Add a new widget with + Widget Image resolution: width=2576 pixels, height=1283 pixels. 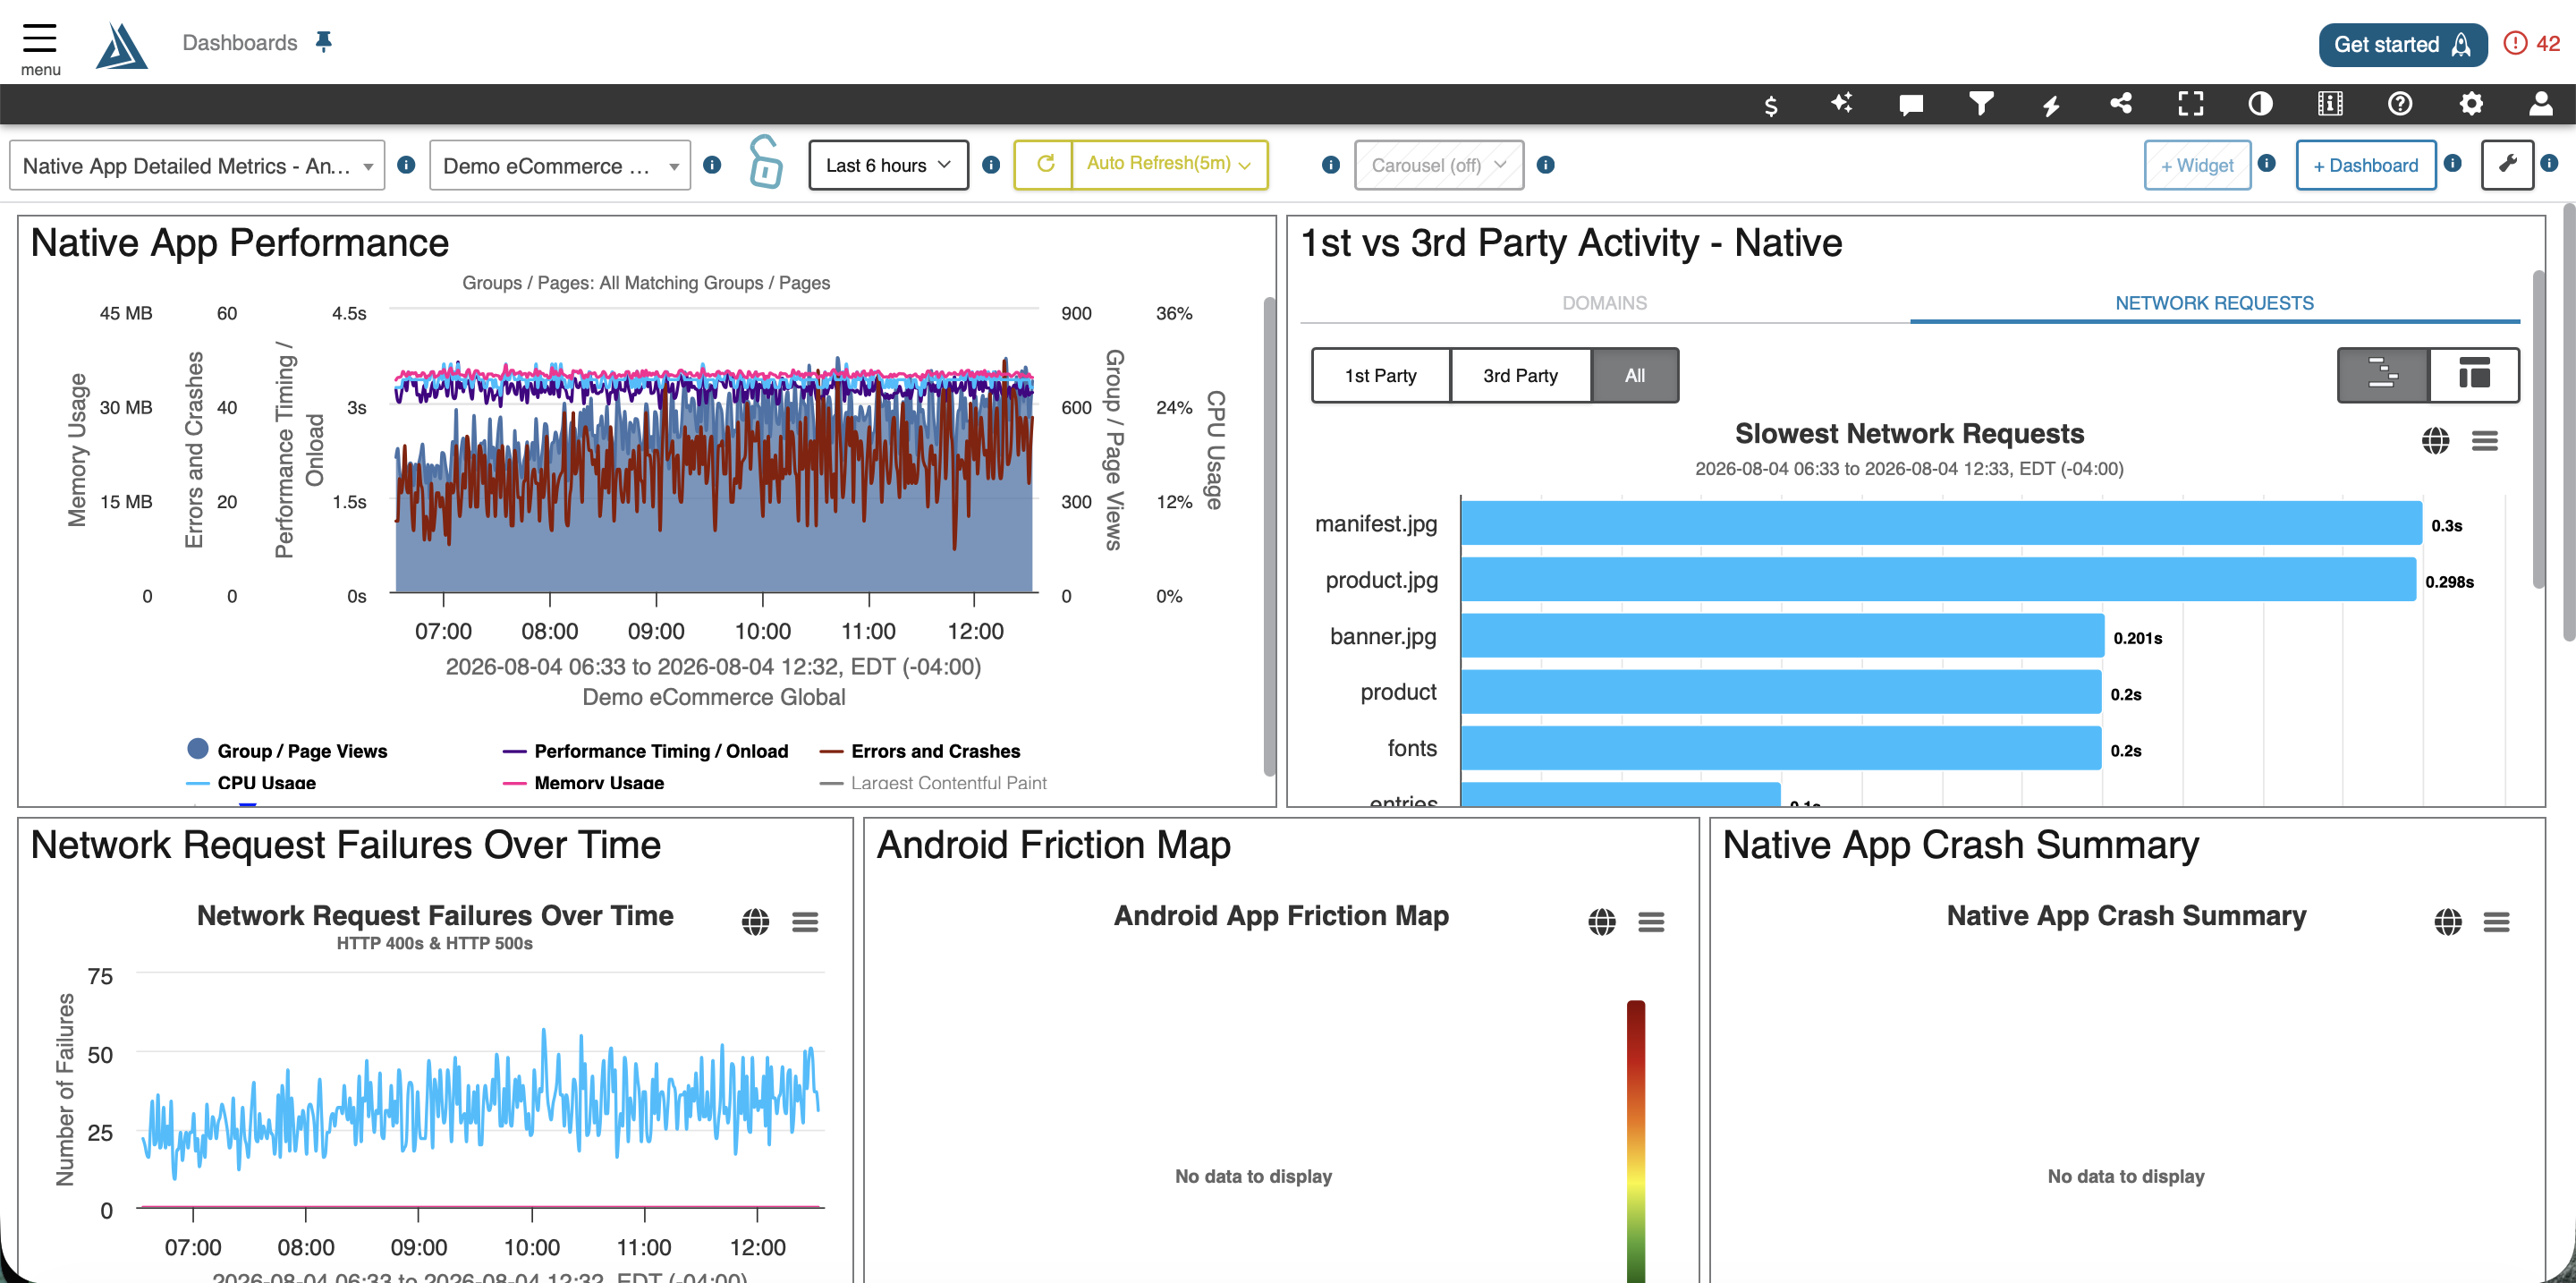click(x=2197, y=165)
